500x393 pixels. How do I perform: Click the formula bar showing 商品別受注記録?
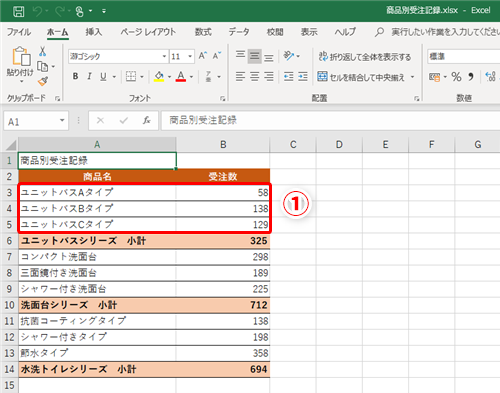click(331, 120)
